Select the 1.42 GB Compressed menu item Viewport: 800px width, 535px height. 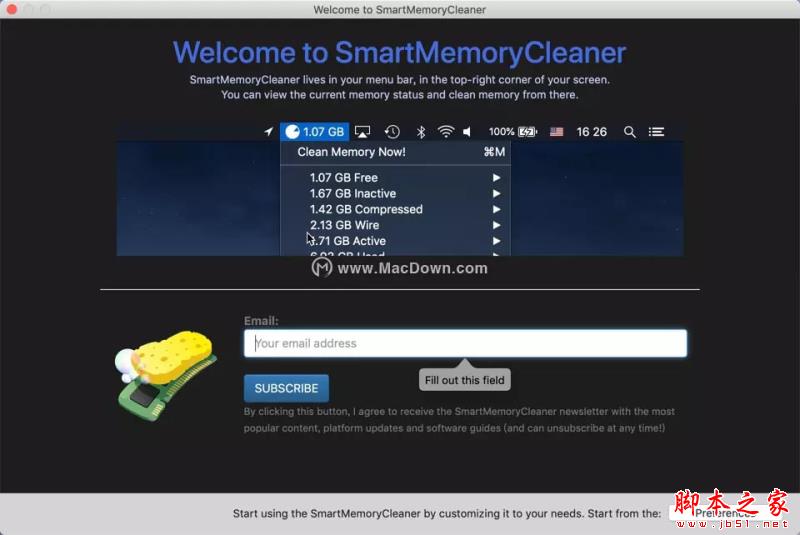coord(395,209)
